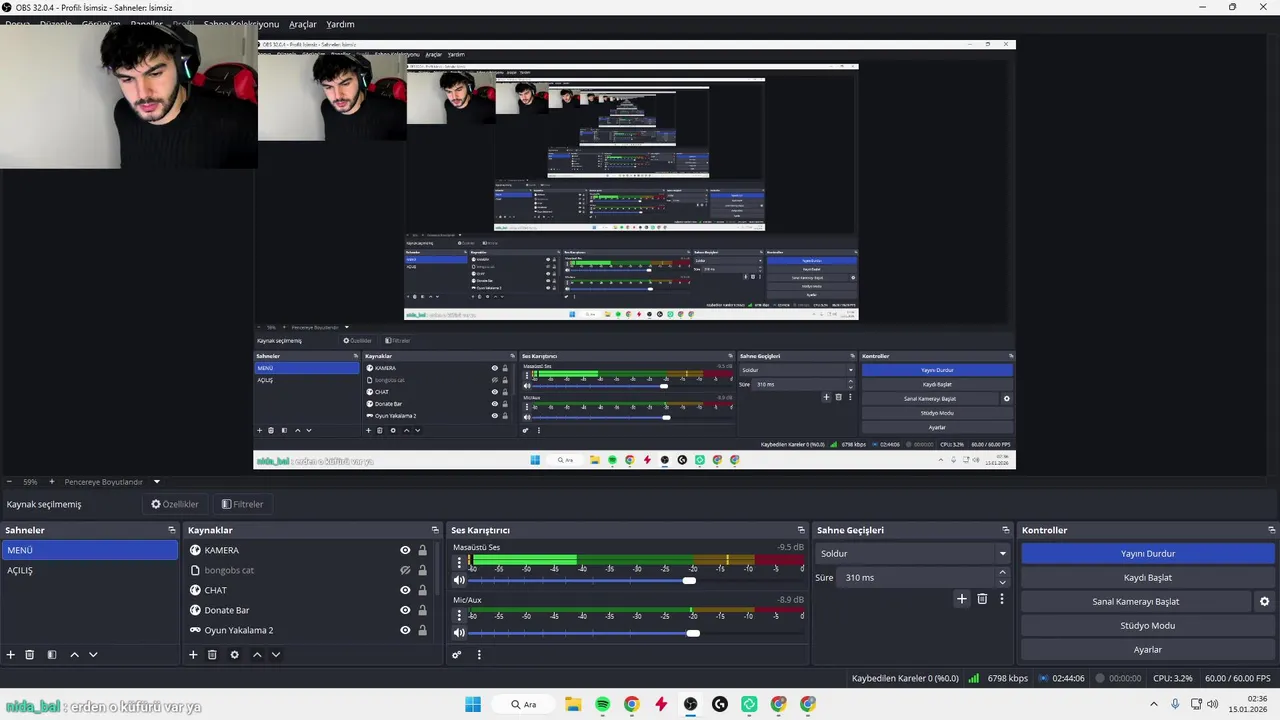Open Masaüstü Ses options three-dot menu

(459, 562)
